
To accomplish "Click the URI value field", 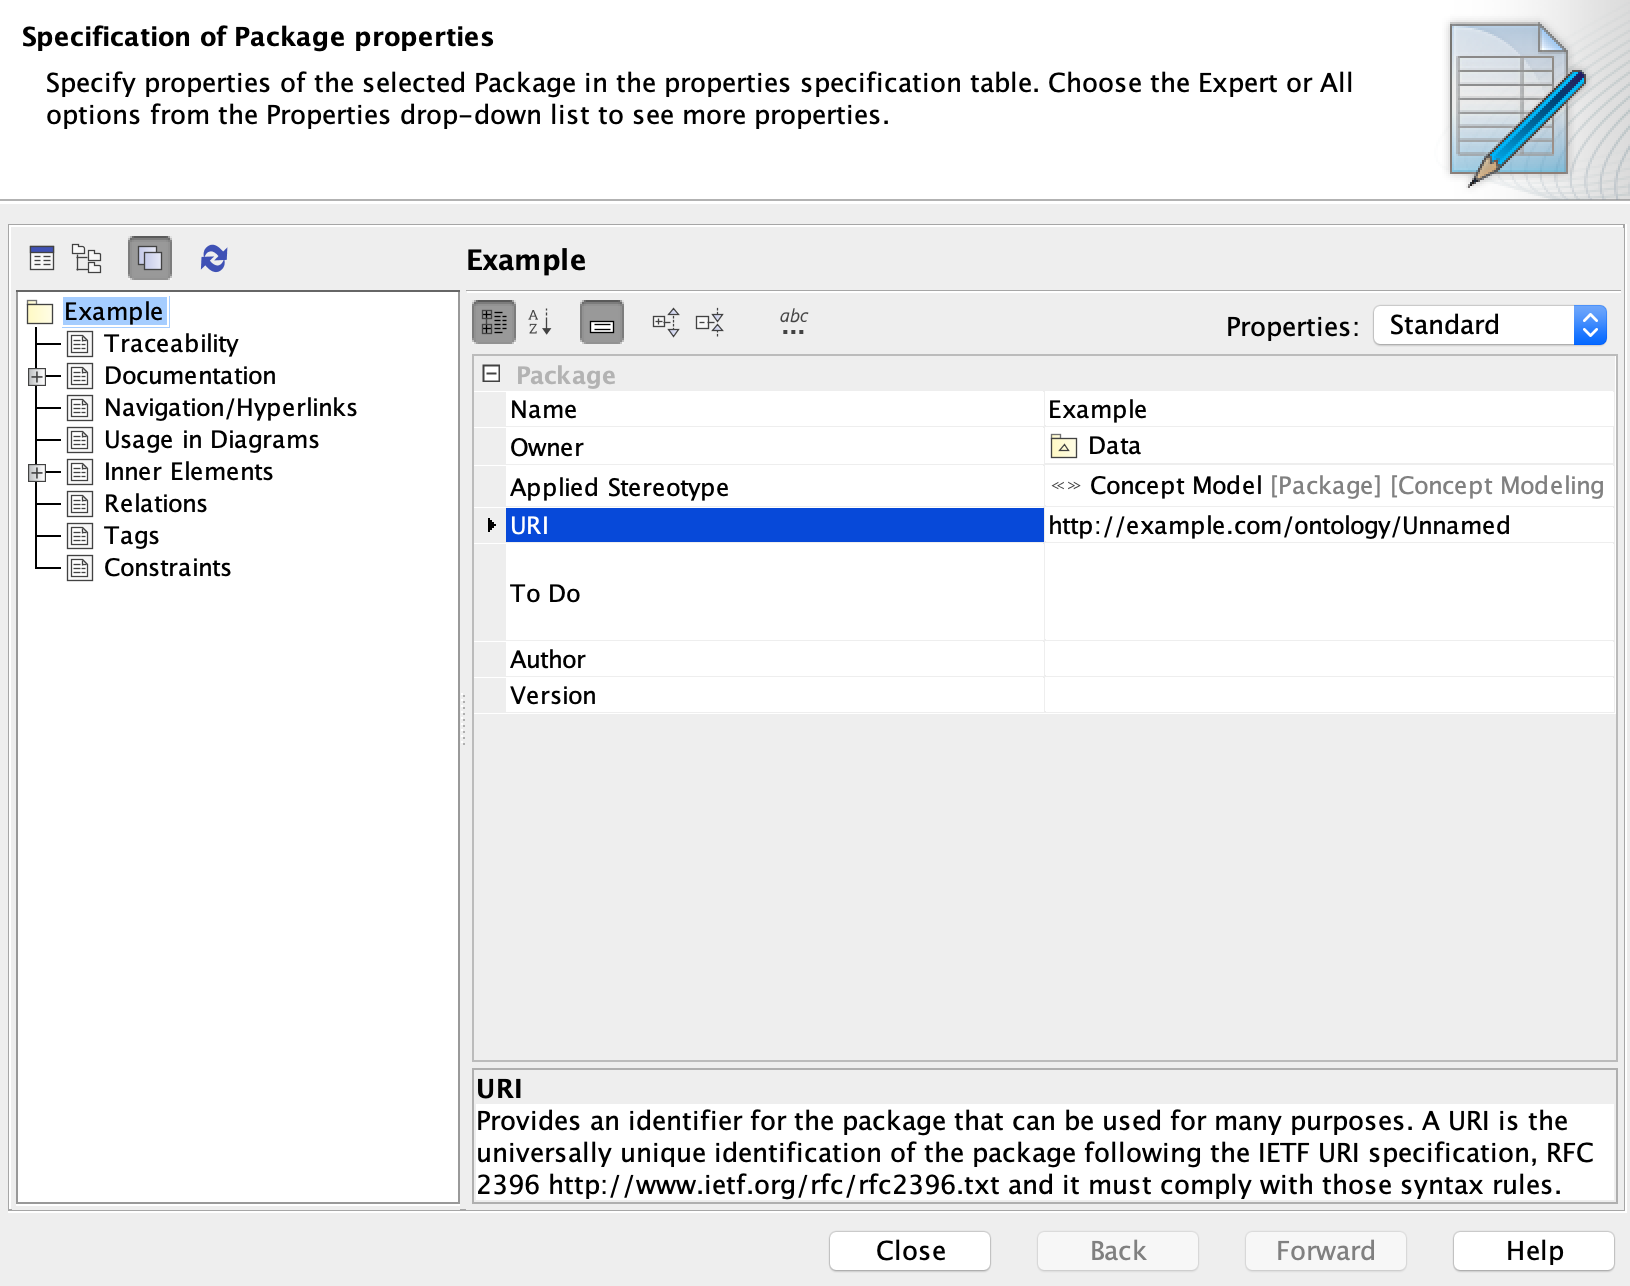I will [x=1327, y=526].
